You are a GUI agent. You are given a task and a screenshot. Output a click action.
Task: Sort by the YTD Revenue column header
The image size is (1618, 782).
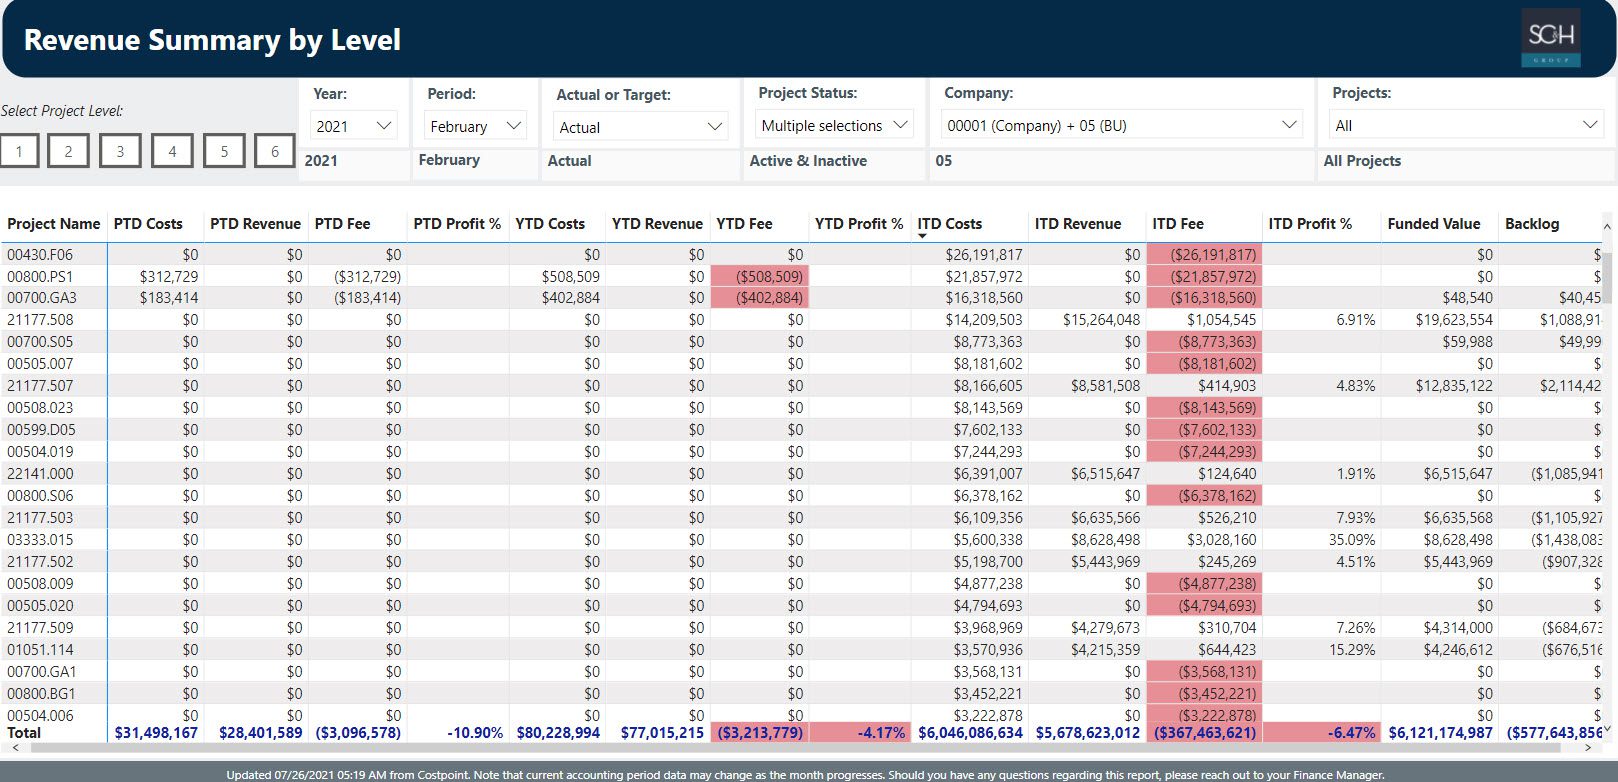point(657,224)
